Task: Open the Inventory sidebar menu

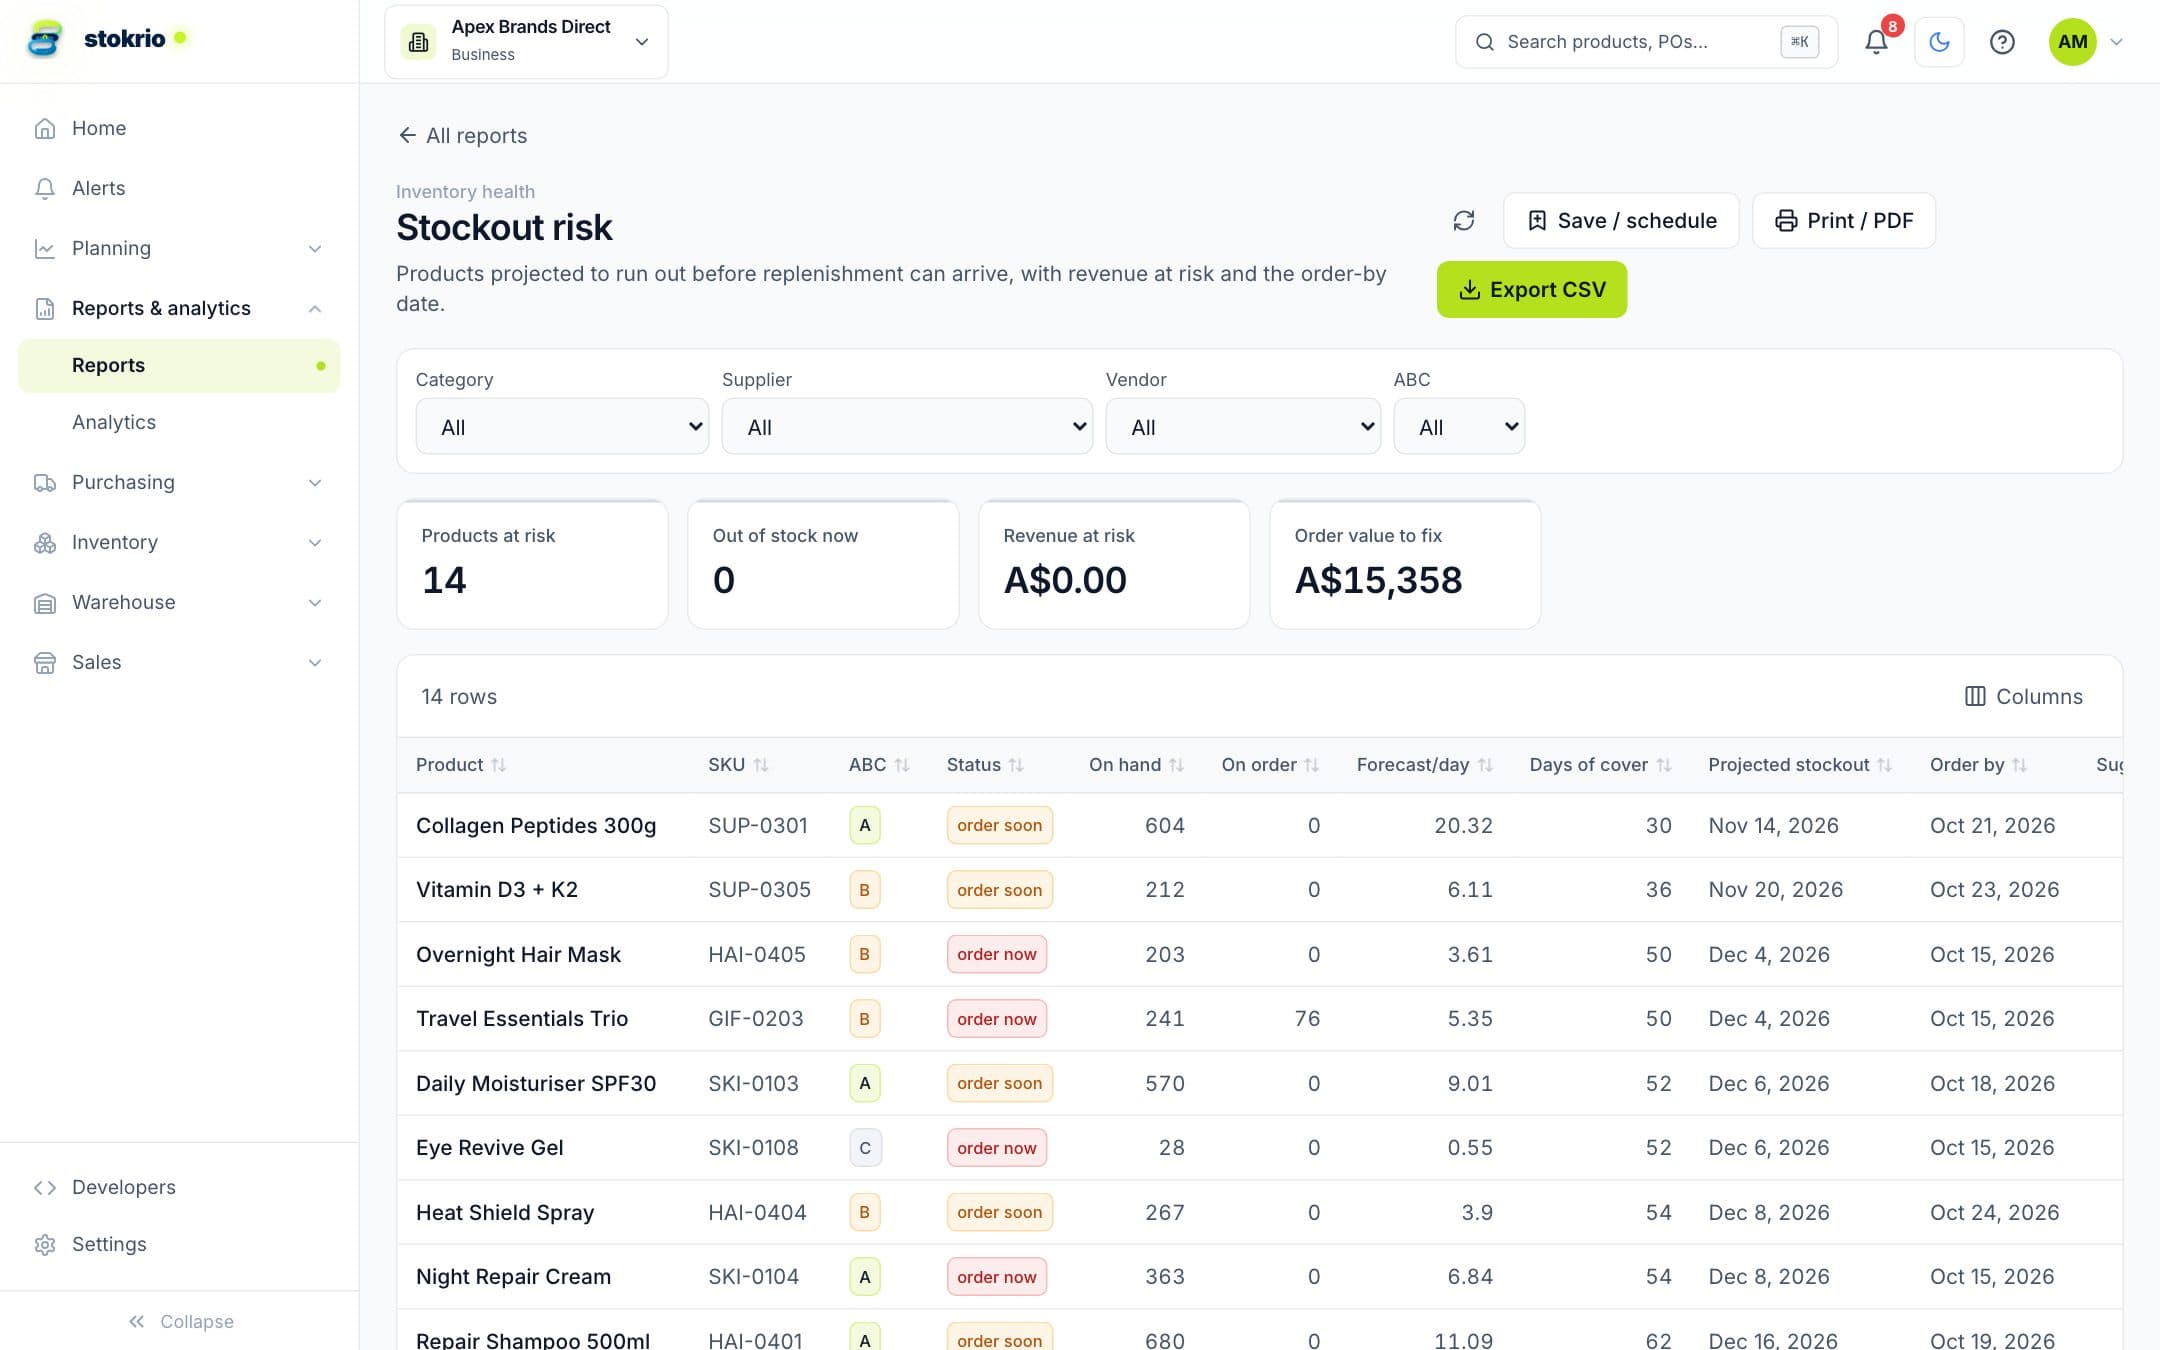Action: point(179,542)
